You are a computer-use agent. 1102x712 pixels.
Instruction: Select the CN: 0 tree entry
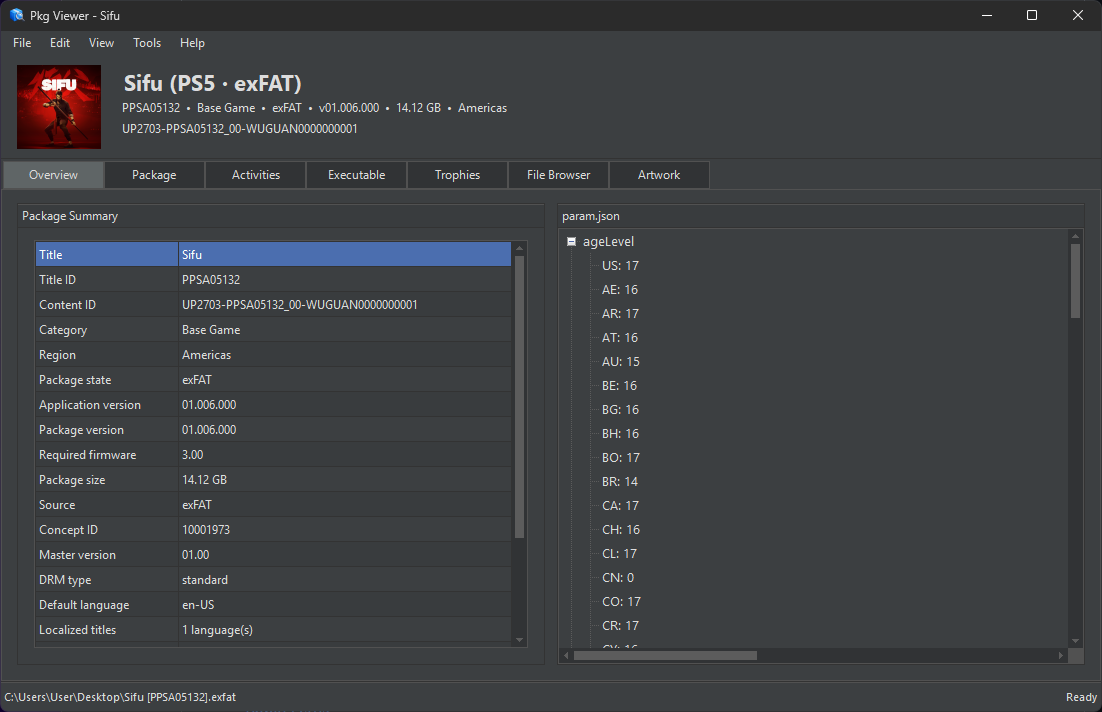(x=618, y=578)
